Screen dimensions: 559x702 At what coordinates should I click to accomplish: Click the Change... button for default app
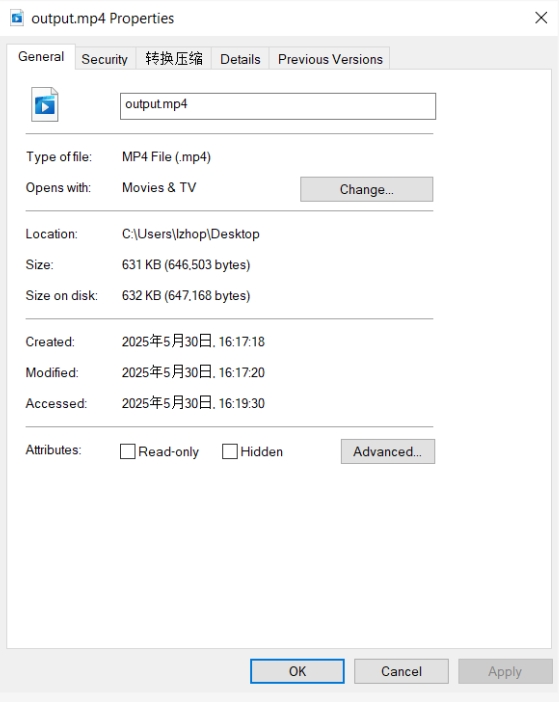[x=367, y=189]
